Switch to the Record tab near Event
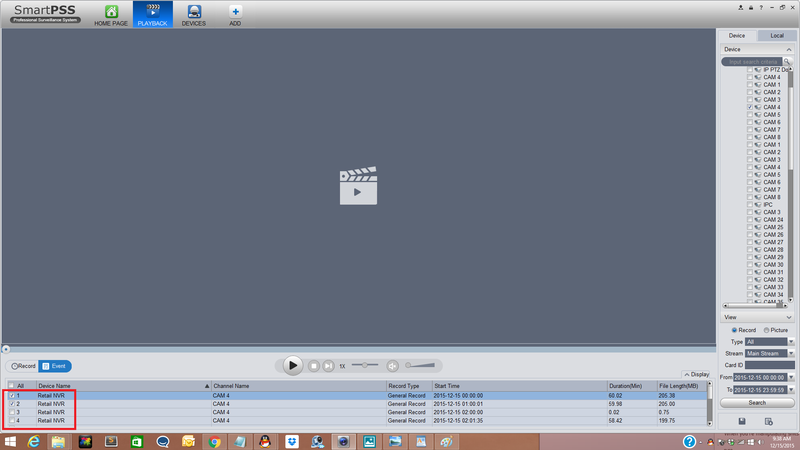 (23, 366)
